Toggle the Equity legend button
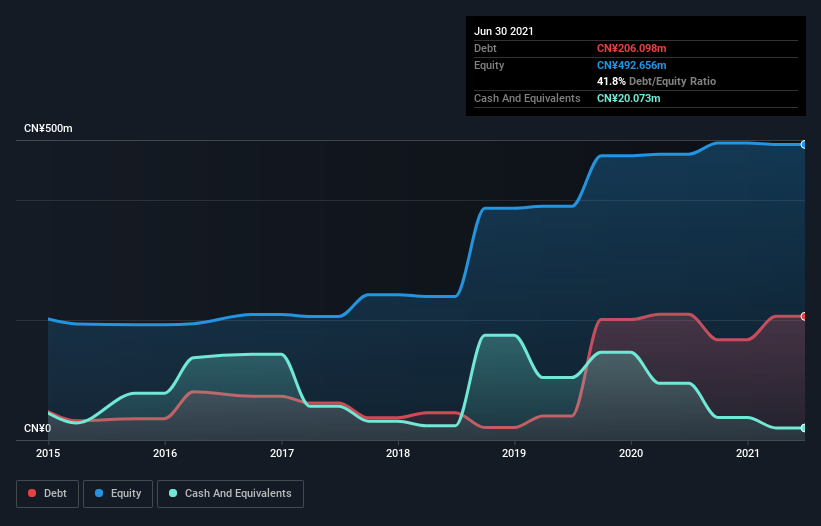Image resolution: width=821 pixels, height=526 pixels. 118,494
